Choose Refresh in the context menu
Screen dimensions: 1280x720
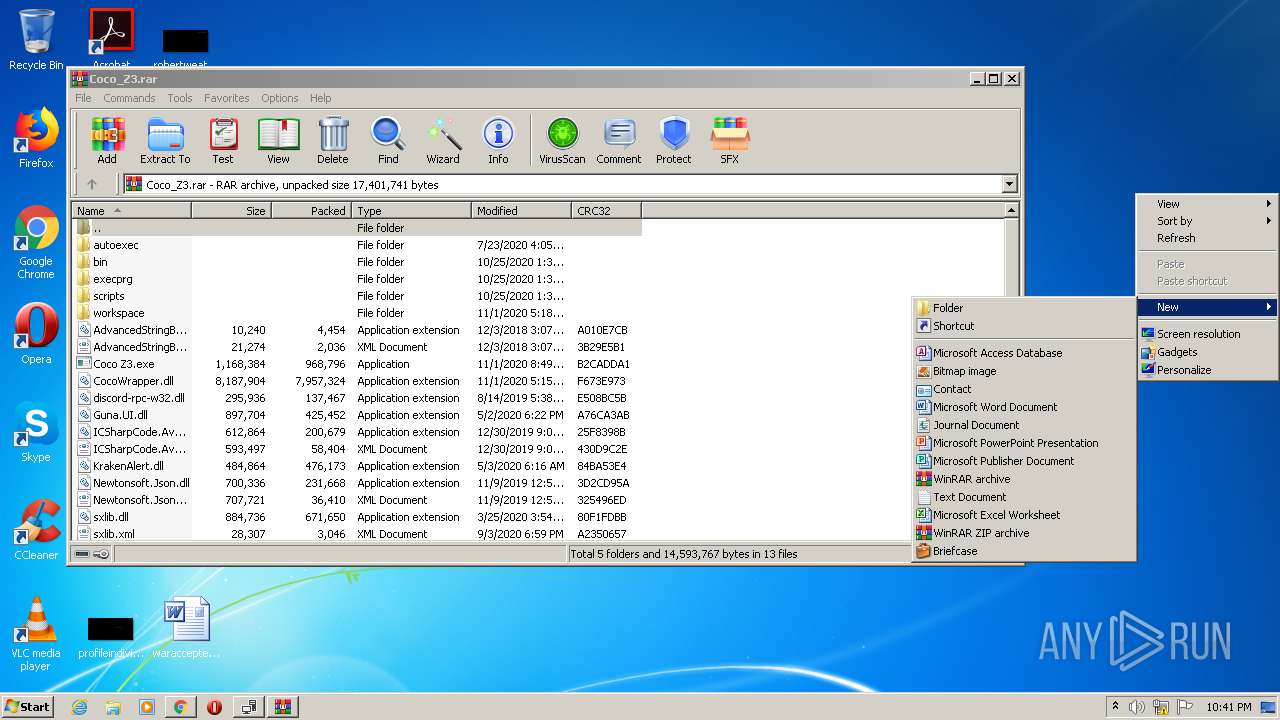pyautogui.click(x=1207, y=238)
